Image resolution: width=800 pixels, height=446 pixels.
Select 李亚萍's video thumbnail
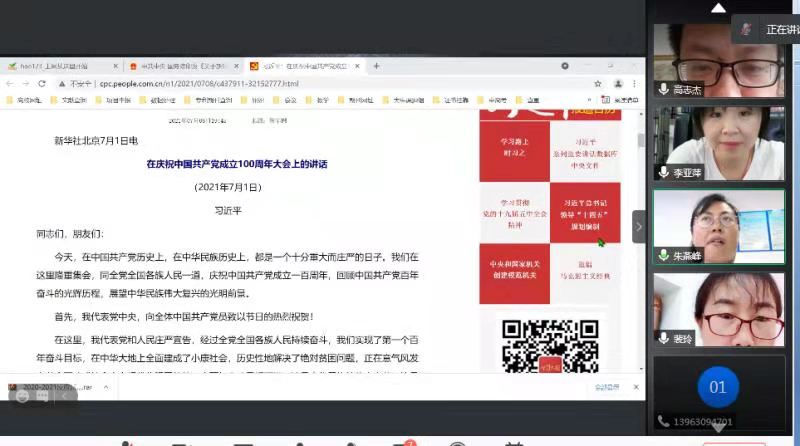pos(719,143)
